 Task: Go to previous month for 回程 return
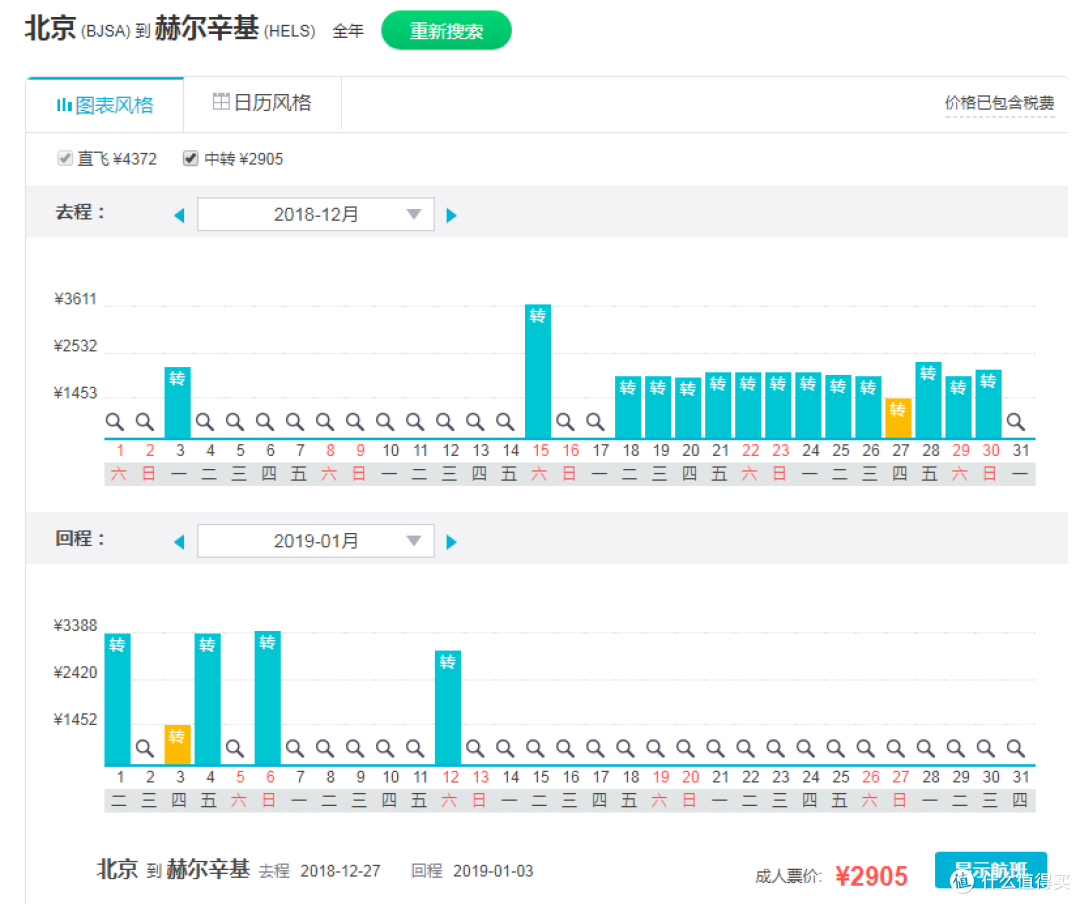click(x=180, y=542)
